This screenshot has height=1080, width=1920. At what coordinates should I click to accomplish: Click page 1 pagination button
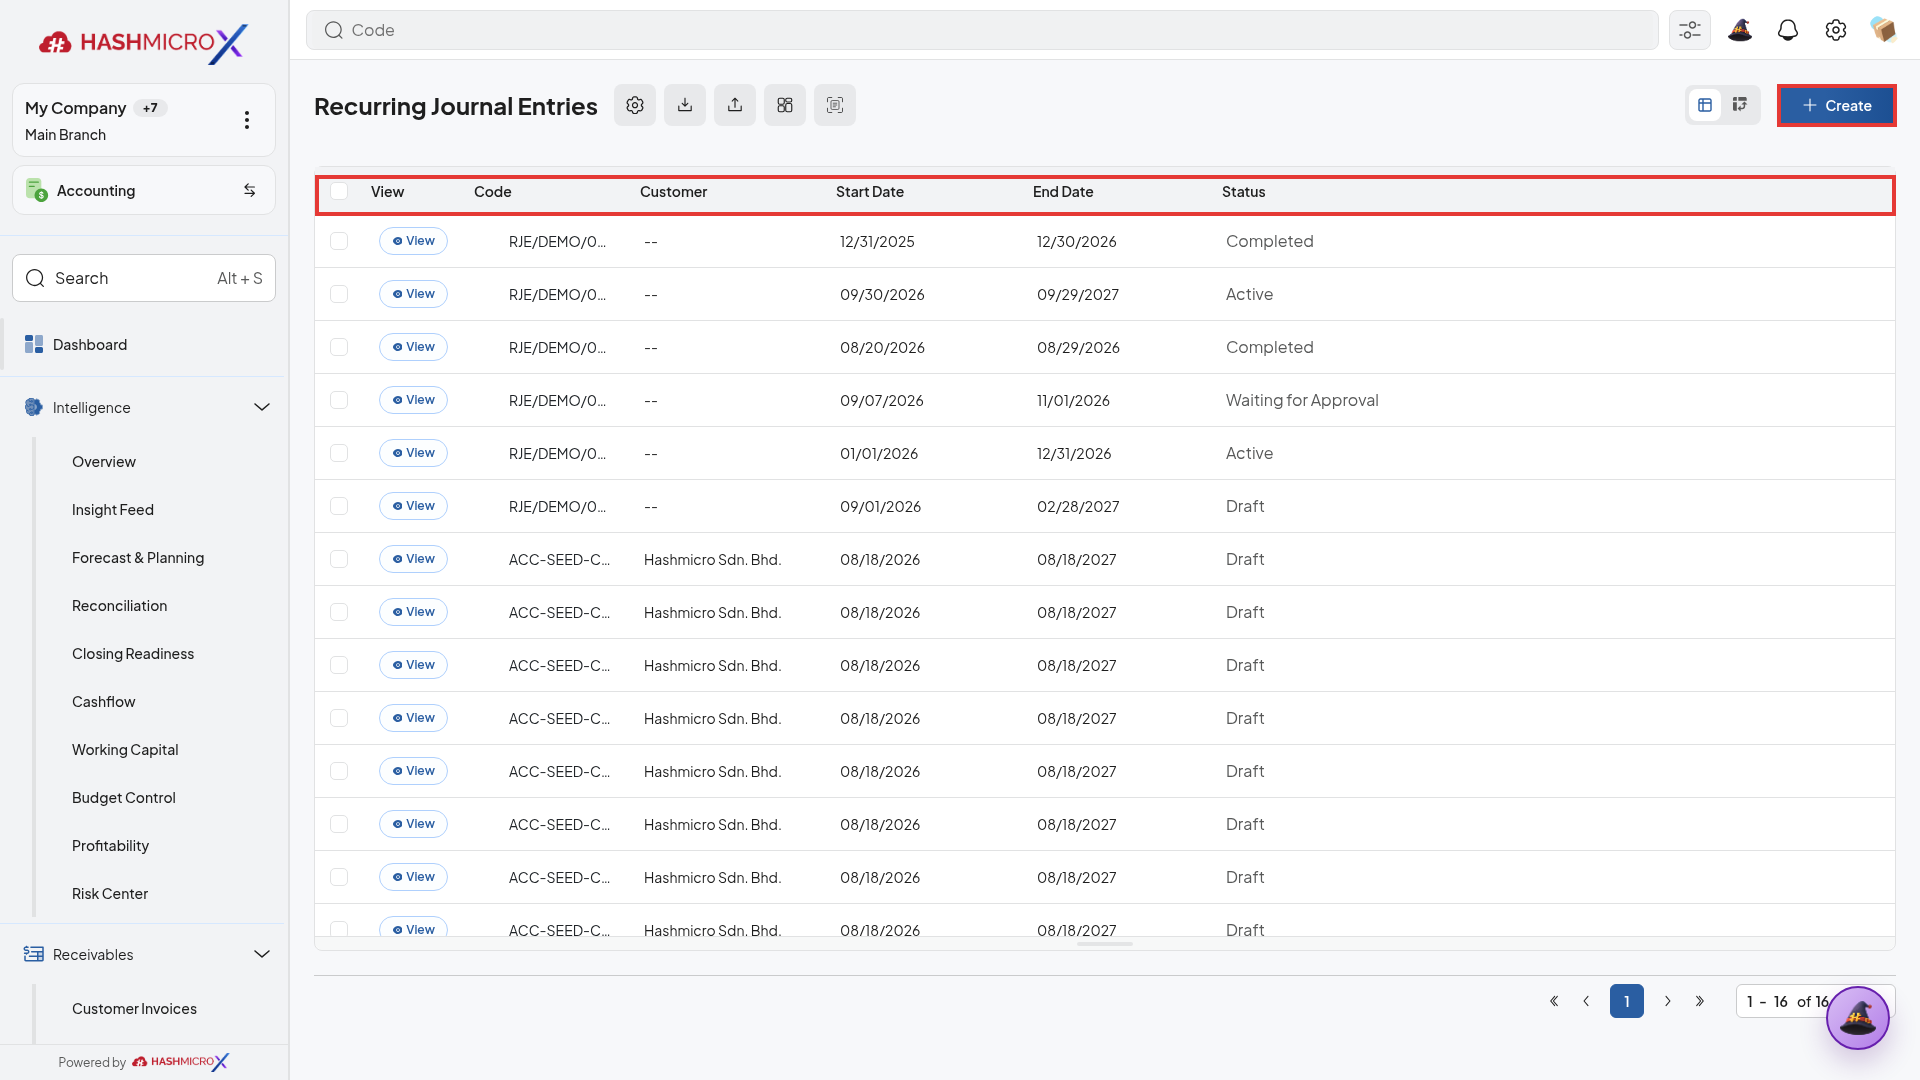click(x=1627, y=1001)
